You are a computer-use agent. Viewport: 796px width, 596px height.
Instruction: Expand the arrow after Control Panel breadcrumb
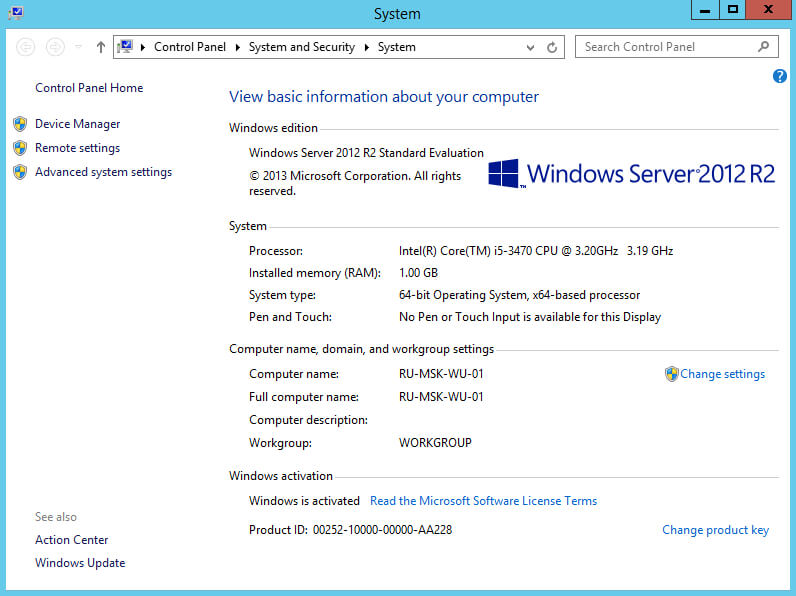[238, 47]
